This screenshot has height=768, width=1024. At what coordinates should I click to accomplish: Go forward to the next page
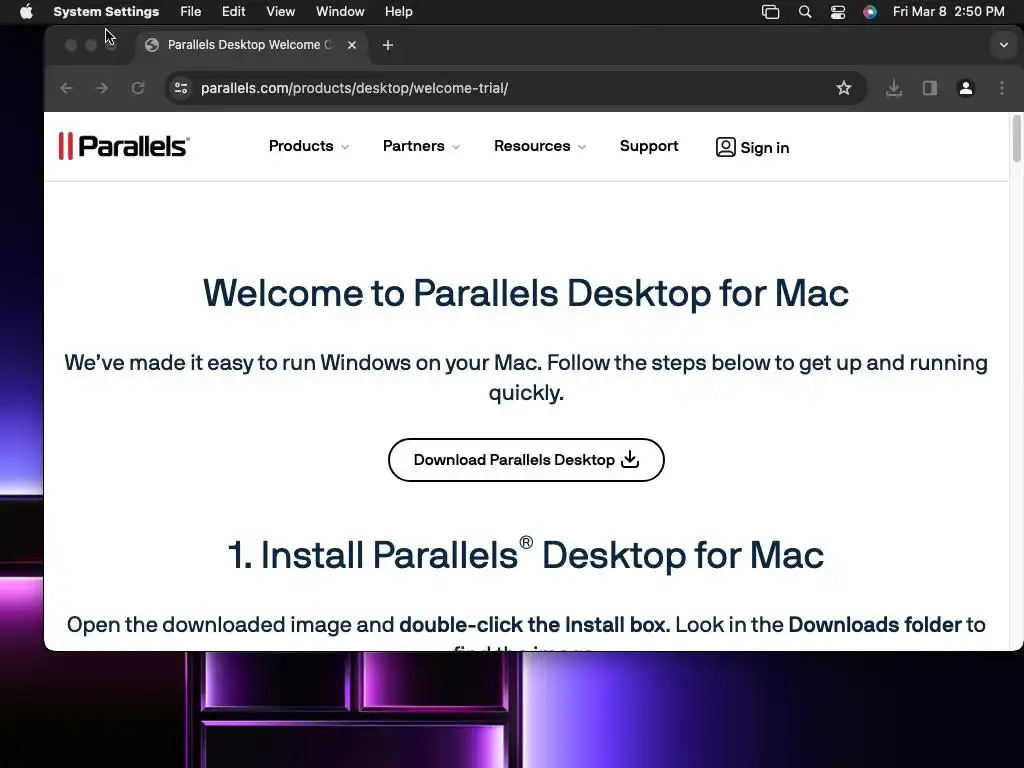tap(102, 88)
